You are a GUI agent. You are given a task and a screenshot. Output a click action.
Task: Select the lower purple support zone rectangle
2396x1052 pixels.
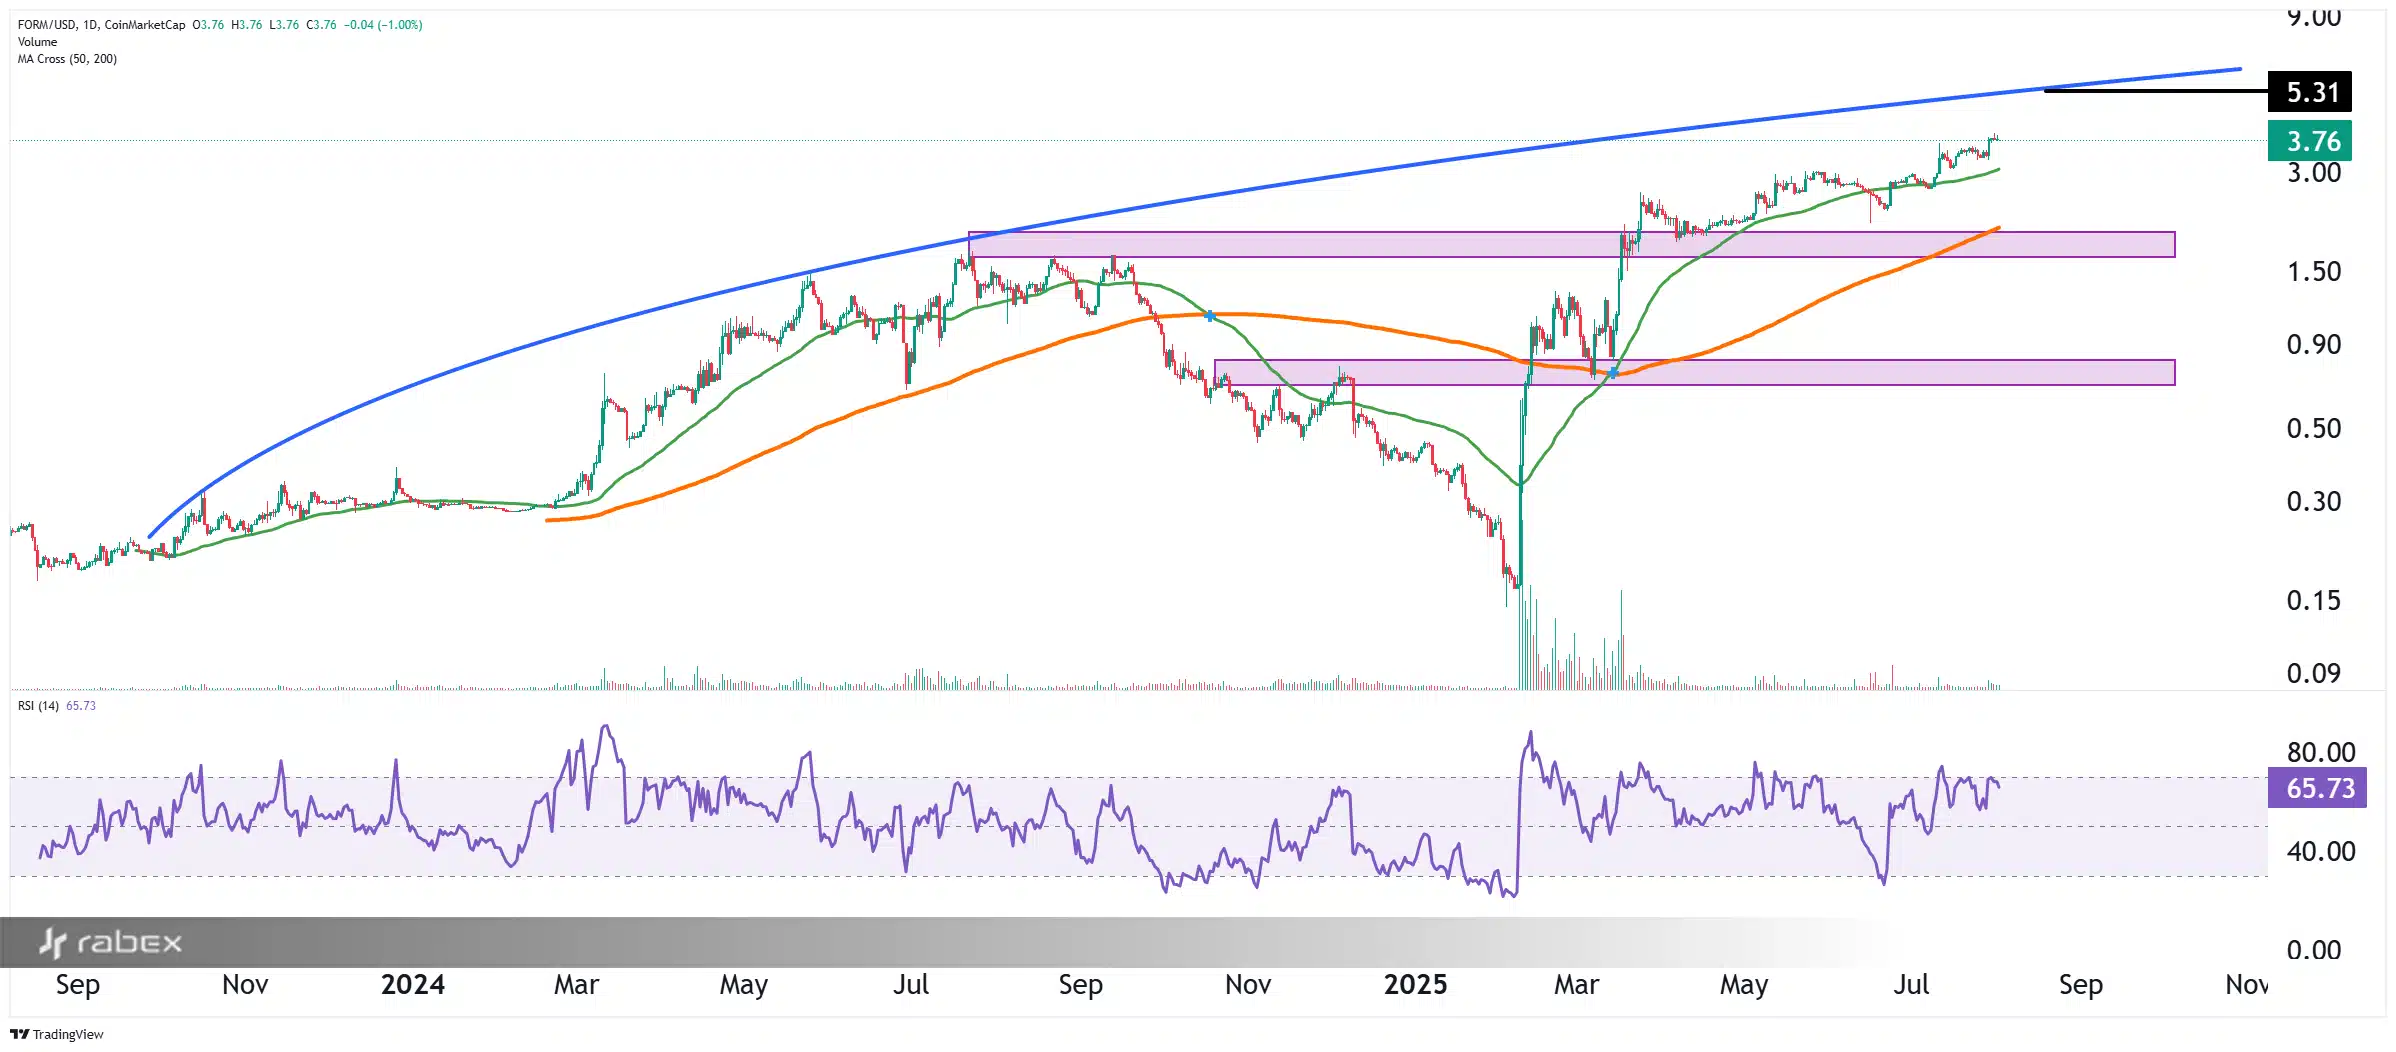coord(1694,373)
